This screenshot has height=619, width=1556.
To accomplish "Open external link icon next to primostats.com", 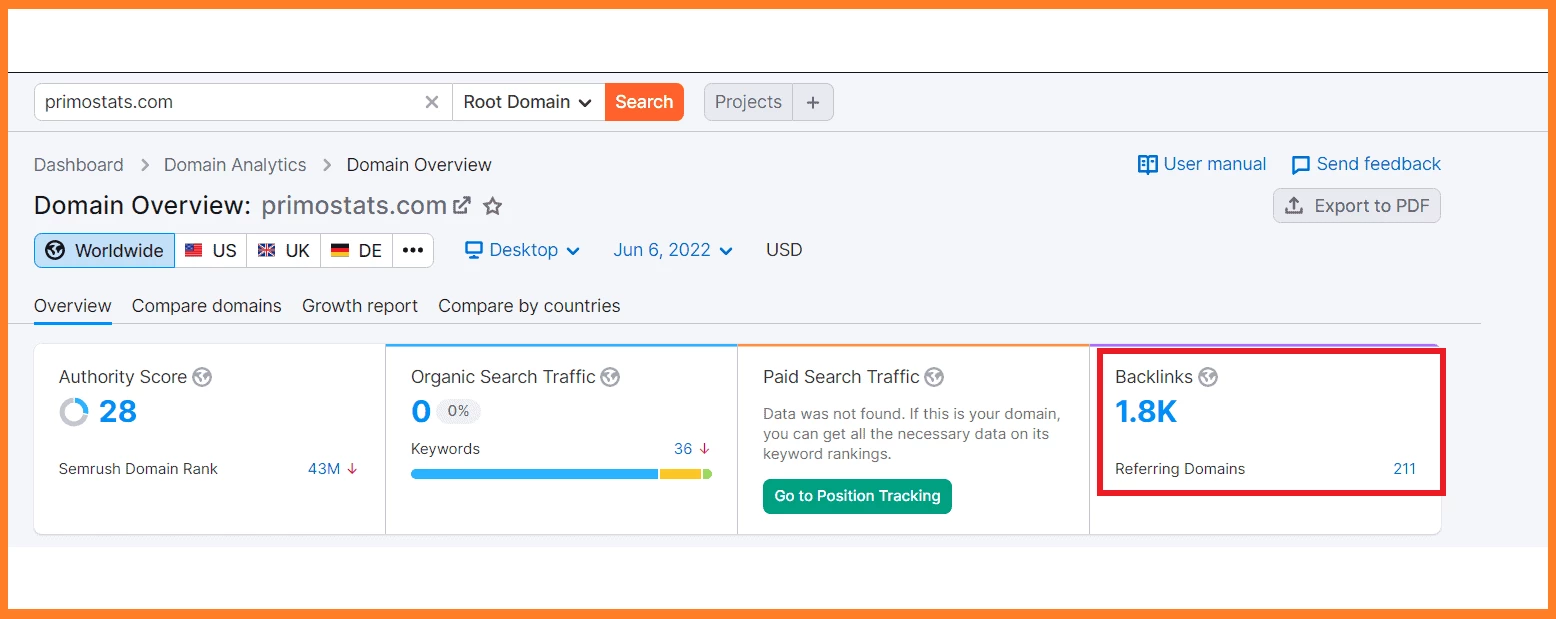I will [x=462, y=205].
